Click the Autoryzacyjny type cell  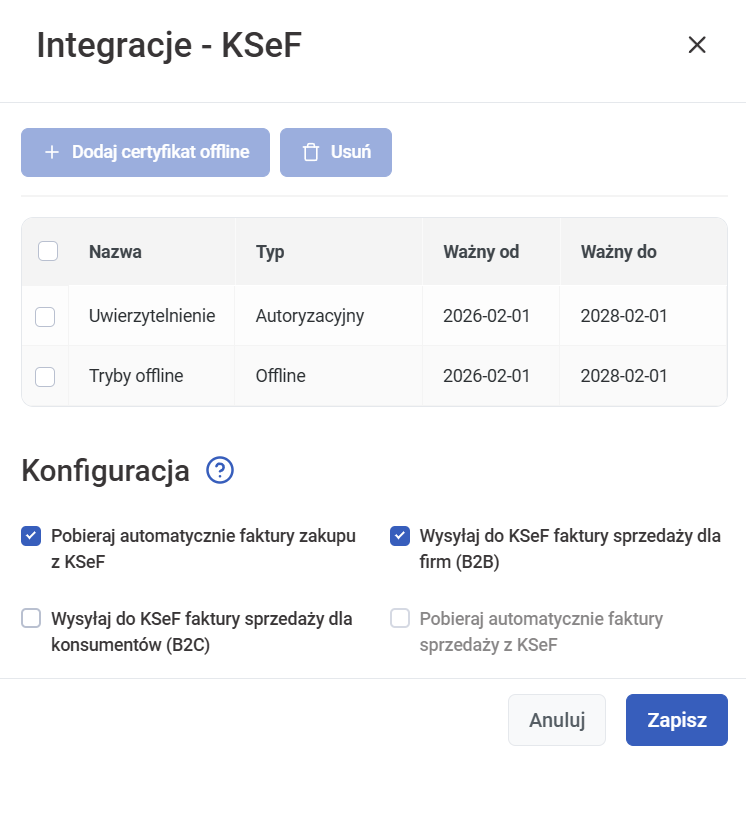(309, 316)
